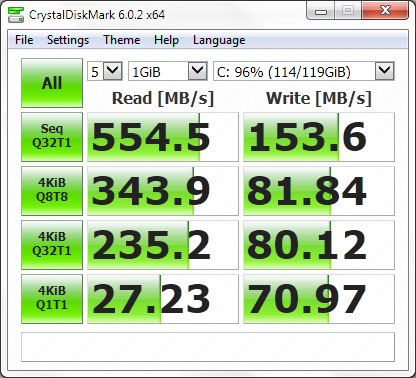Open the C: drive selection dropdown
Viewport: 416px width, 378px height.
(304, 71)
